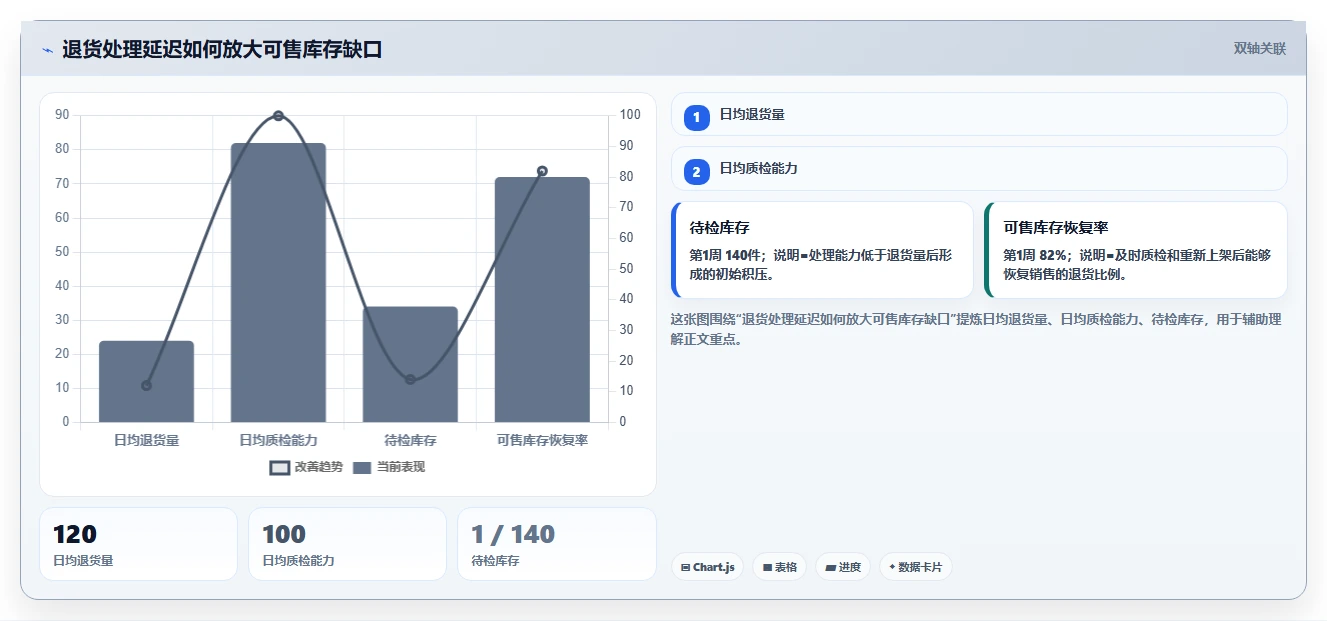Click x-axis label 可售库存恢复率

click(542, 440)
